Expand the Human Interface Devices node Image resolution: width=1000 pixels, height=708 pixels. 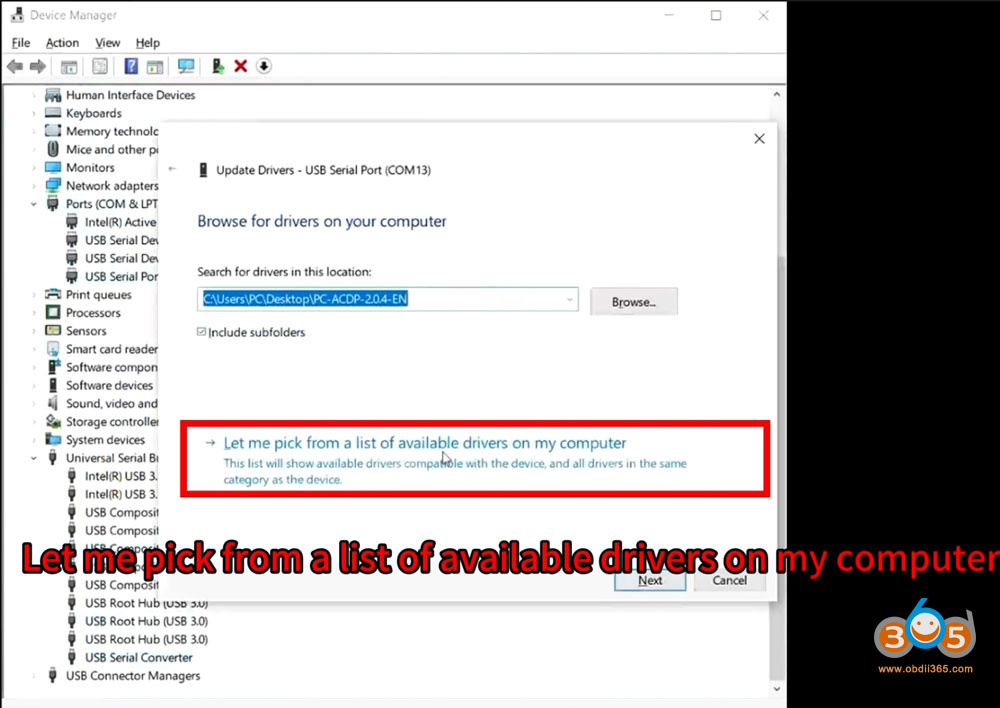click(34, 95)
